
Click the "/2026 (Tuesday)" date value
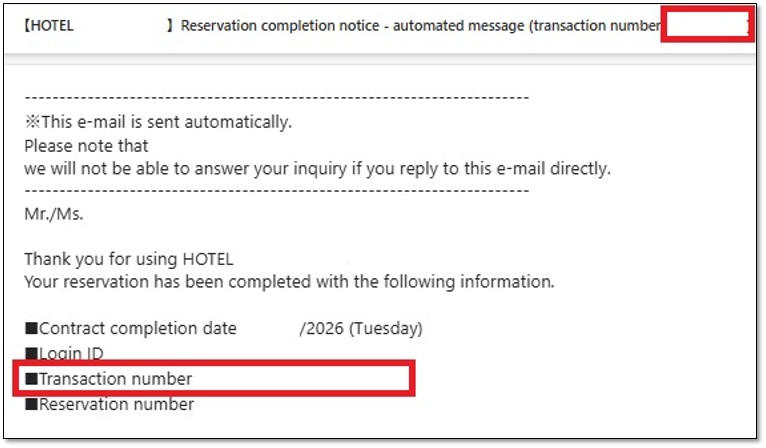point(361,328)
